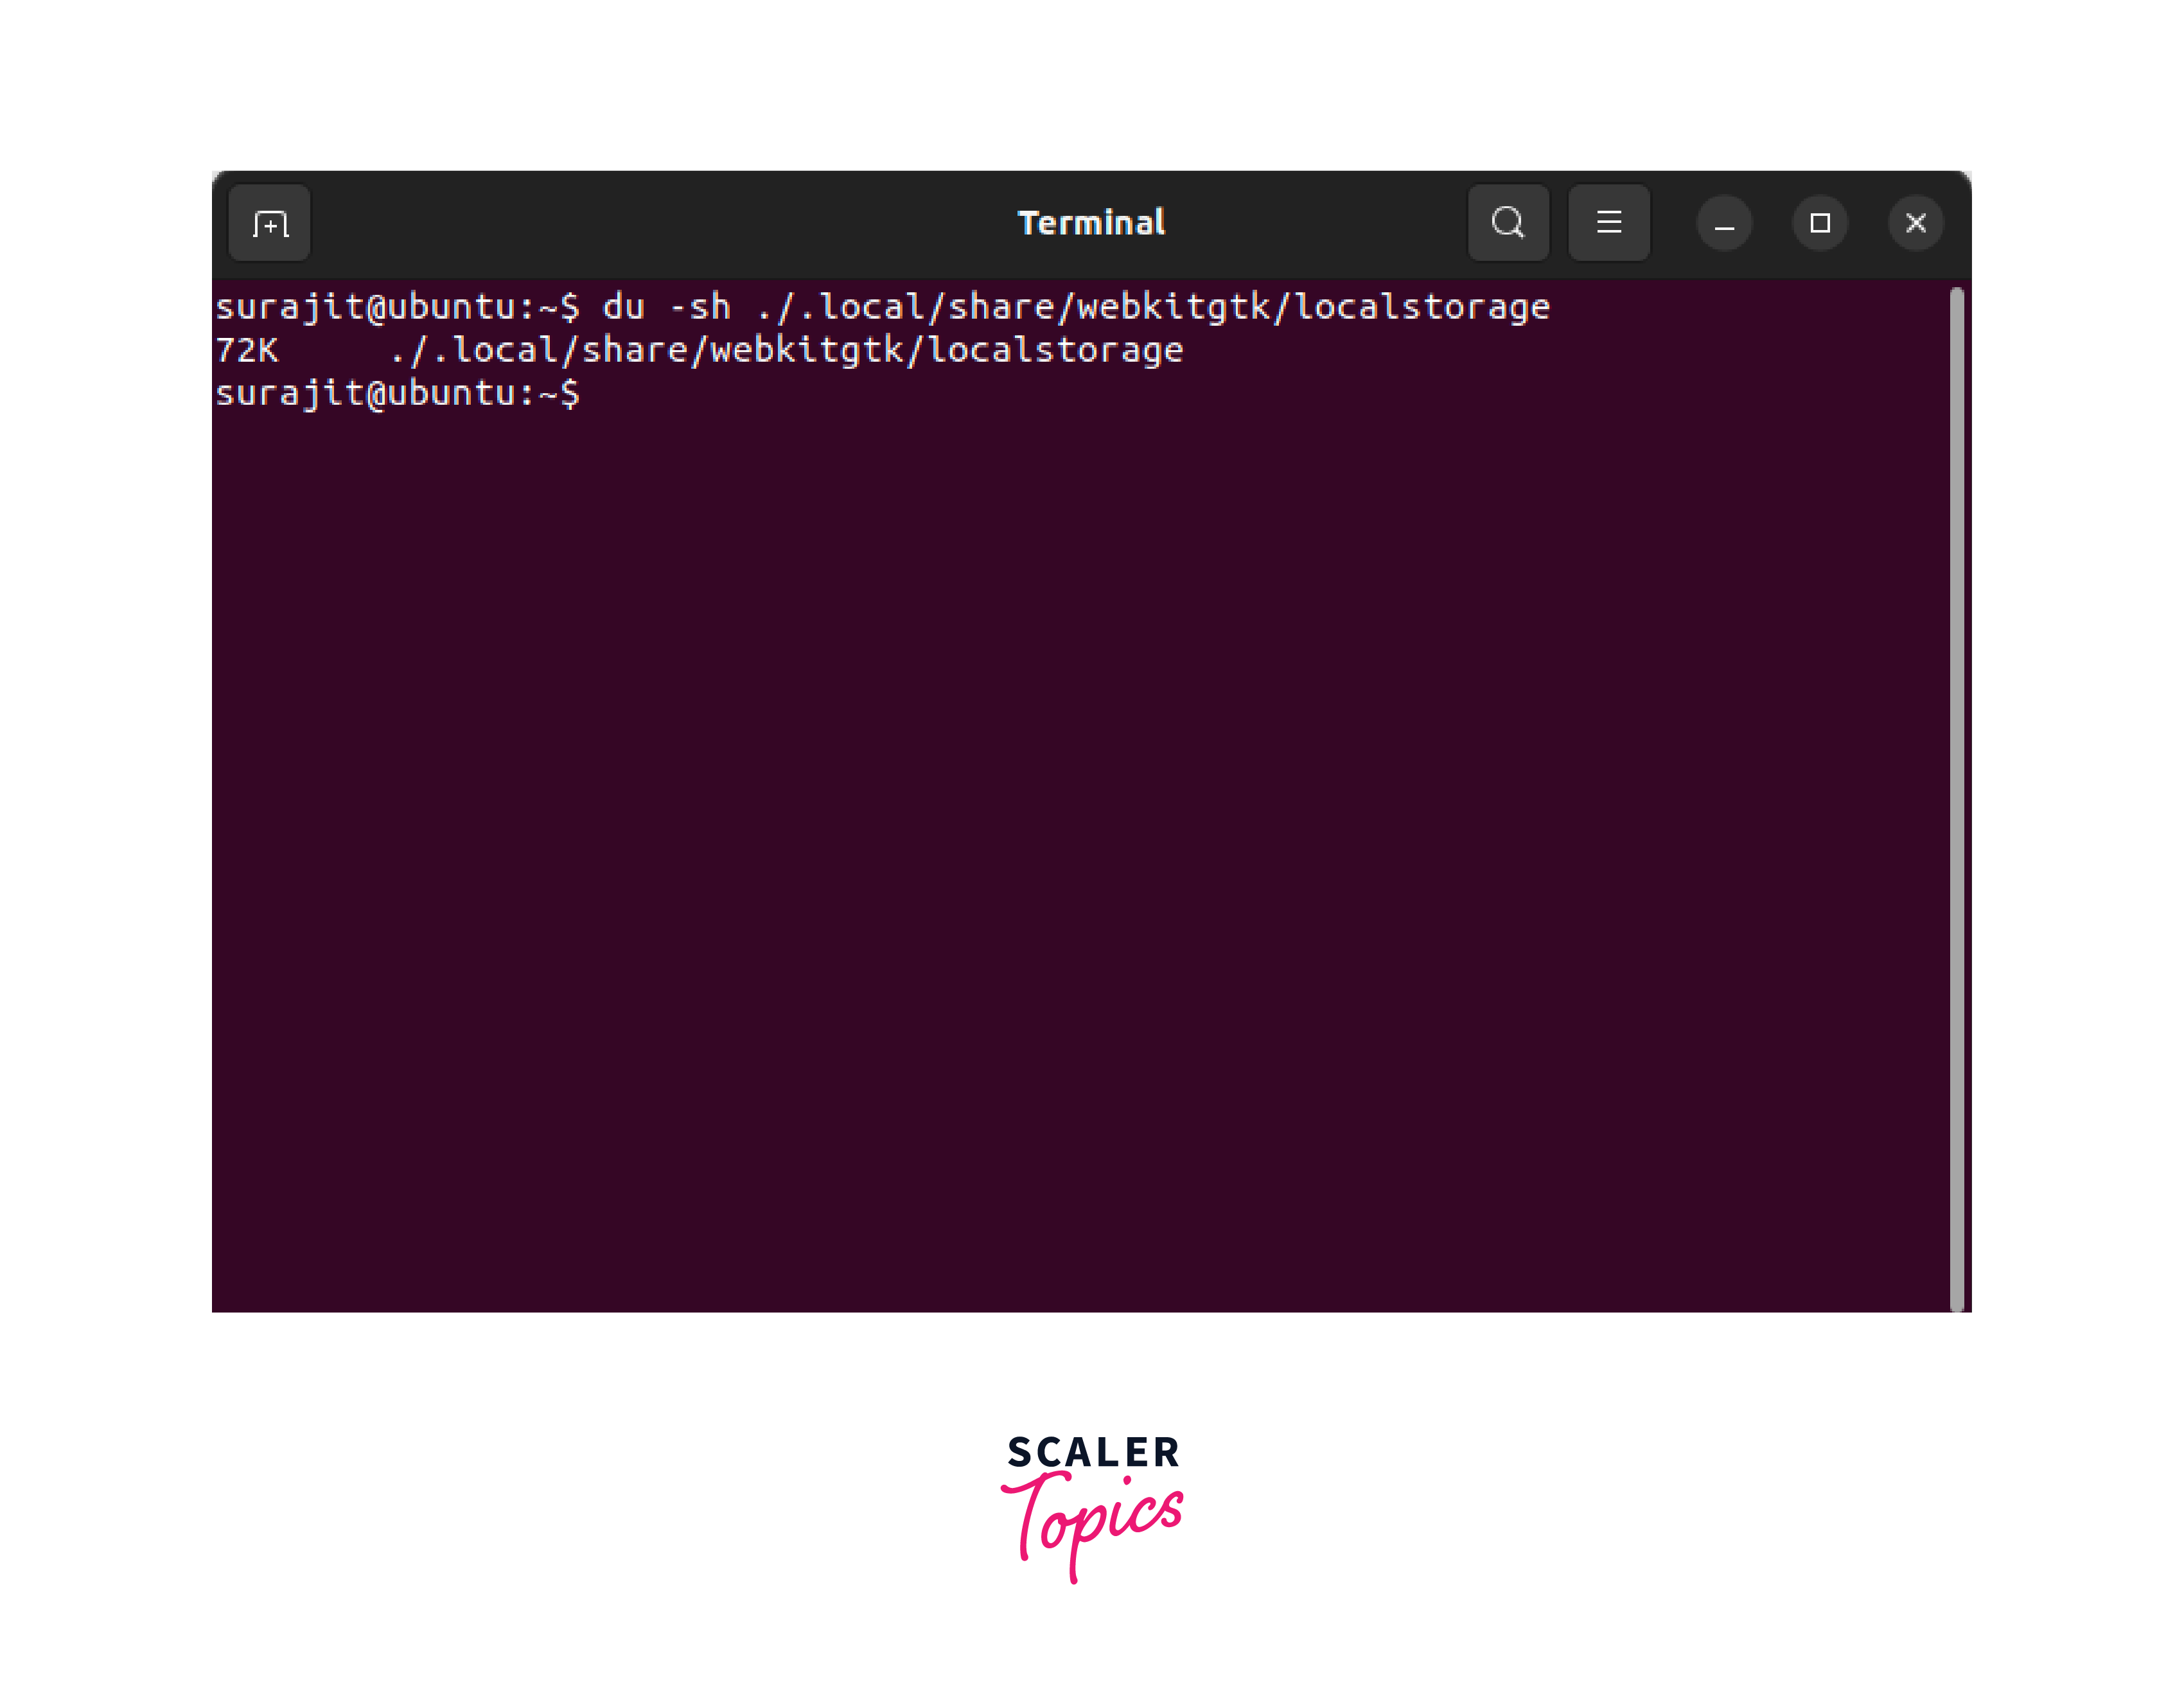
Task: Click bottom of the scrollbar track
Action: 1956,1290
